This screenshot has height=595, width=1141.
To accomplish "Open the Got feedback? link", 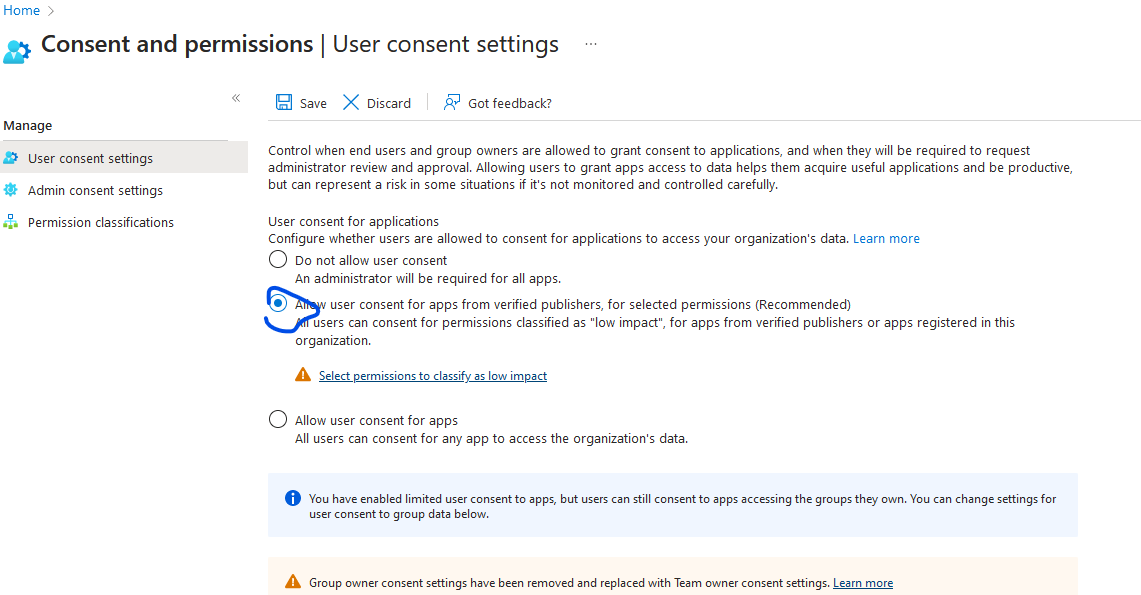I will (x=509, y=103).
